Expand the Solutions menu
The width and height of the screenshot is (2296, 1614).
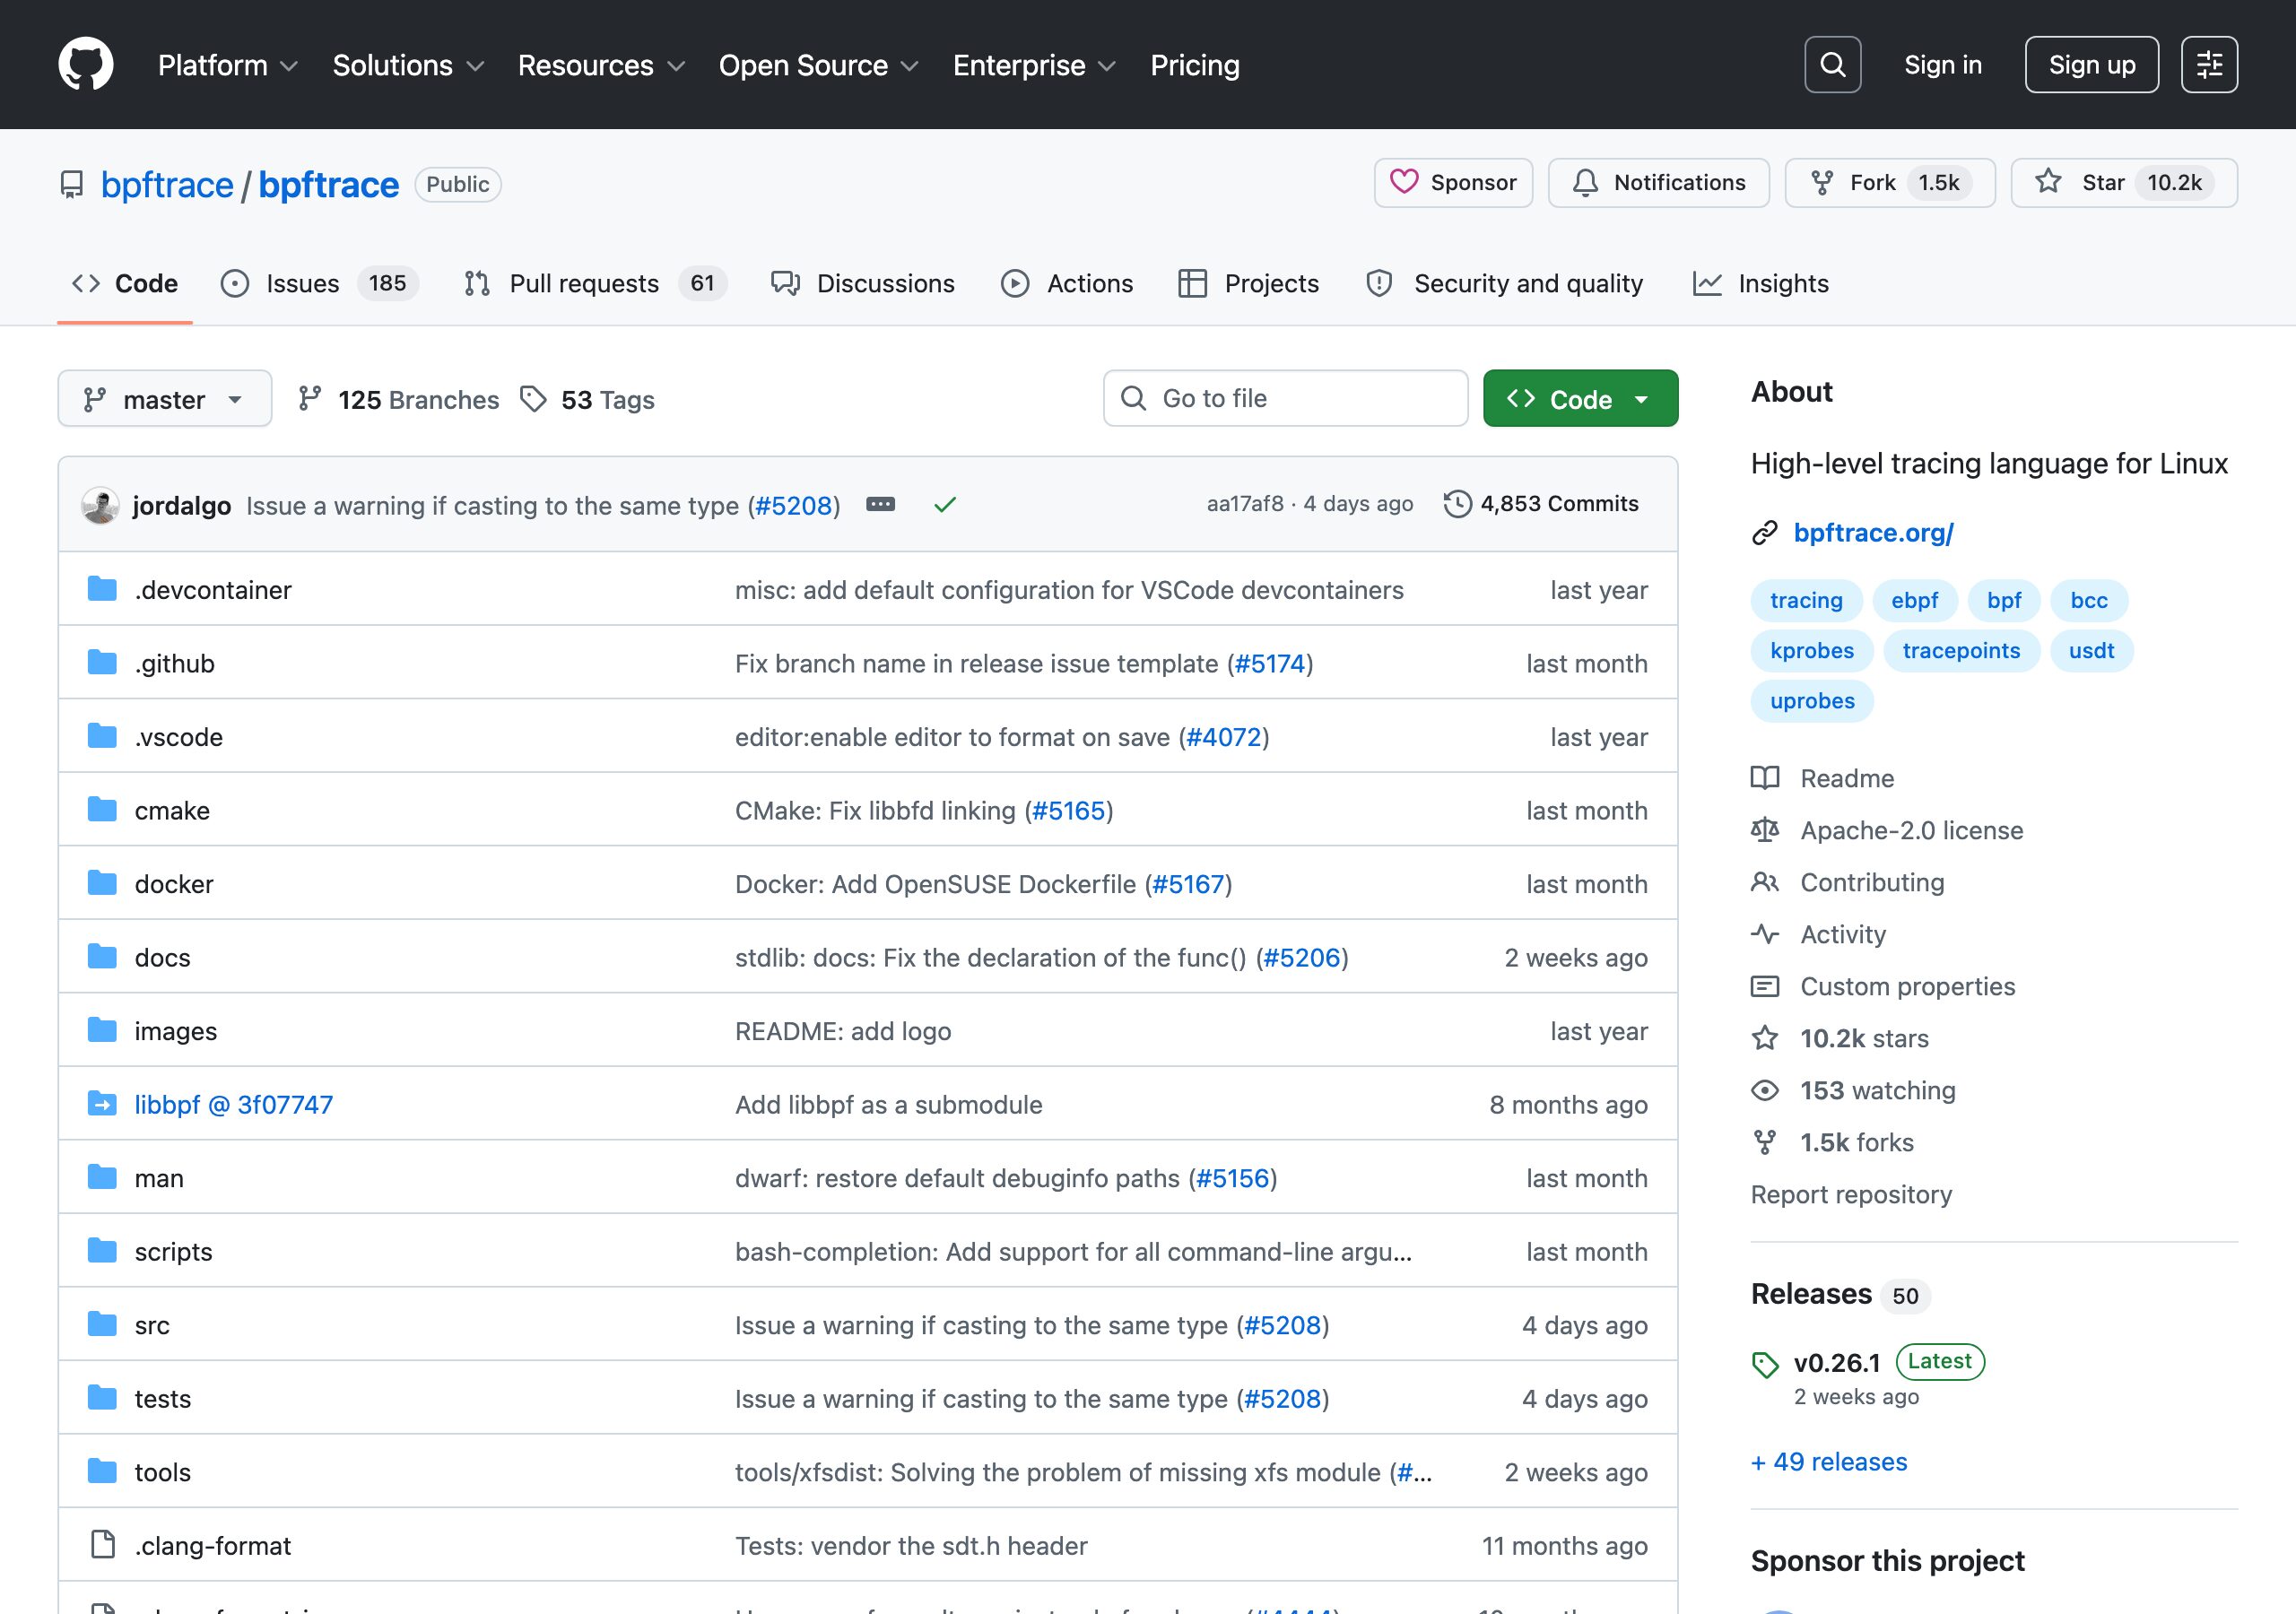(x=408, y=65)
